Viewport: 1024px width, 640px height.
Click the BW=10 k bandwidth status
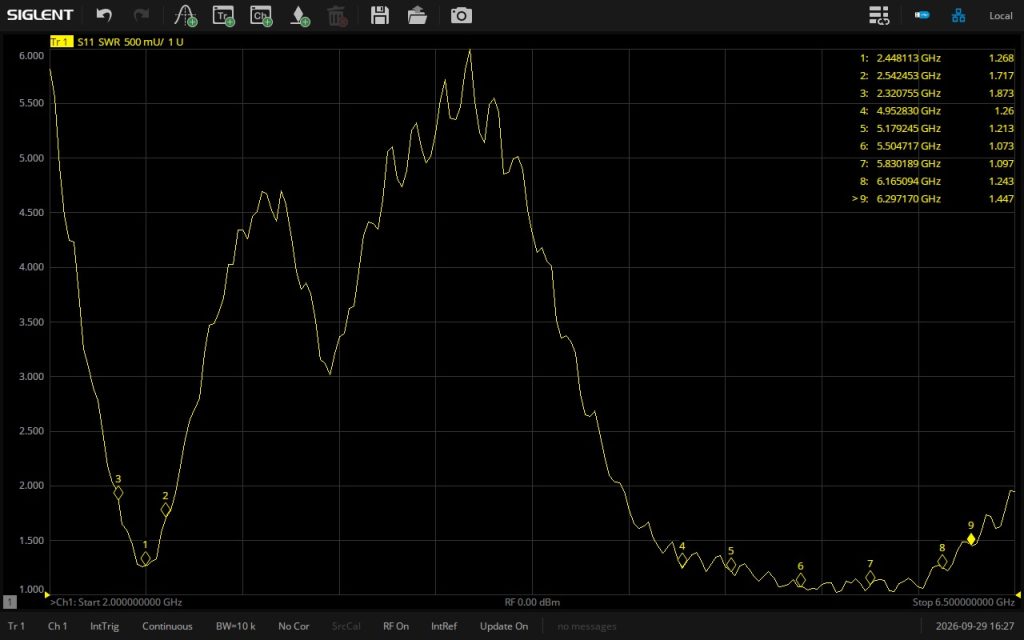coord(236,626)
